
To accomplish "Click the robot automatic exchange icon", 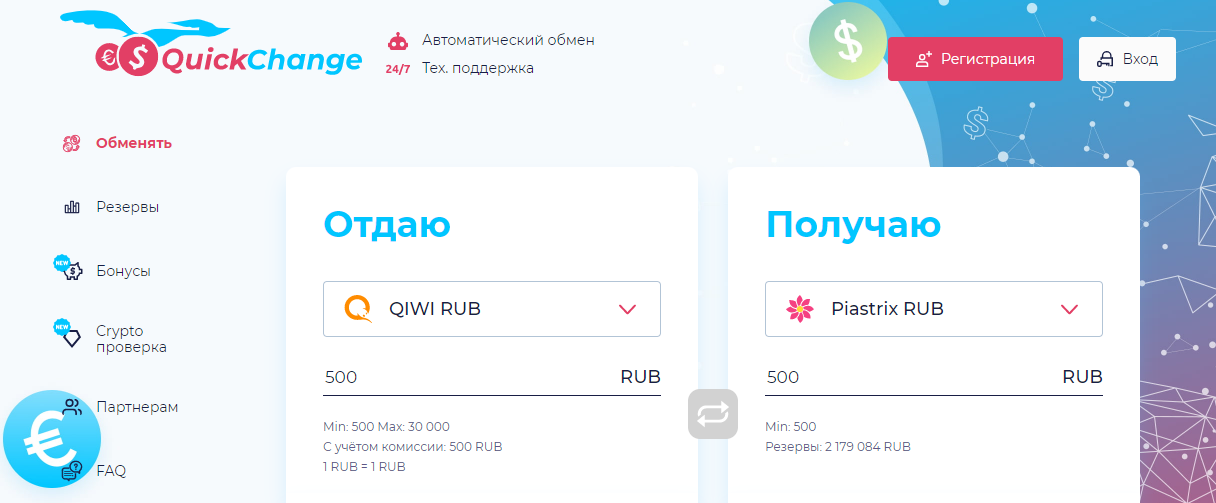I will pyautogui.click(x=397, y=41).
